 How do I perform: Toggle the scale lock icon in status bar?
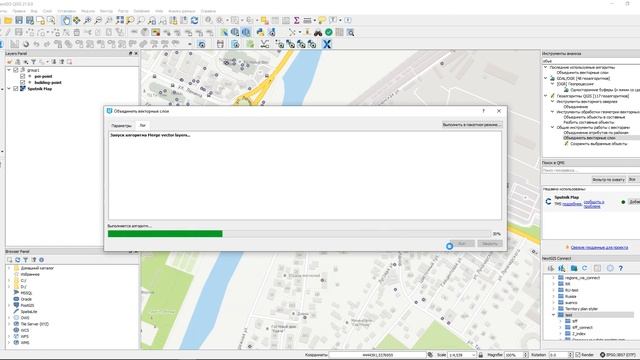[x=481, y=355]
